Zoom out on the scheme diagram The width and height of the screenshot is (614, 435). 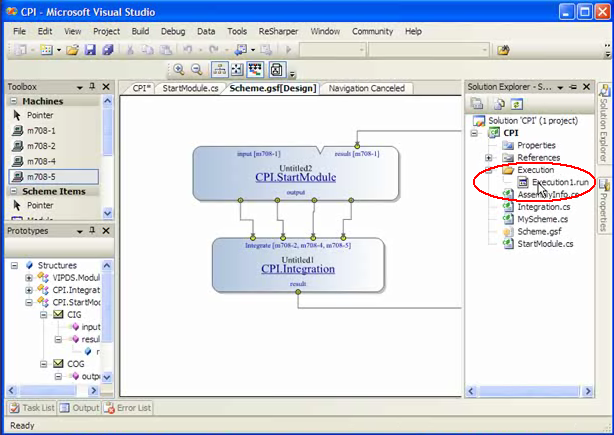[197, 70]
